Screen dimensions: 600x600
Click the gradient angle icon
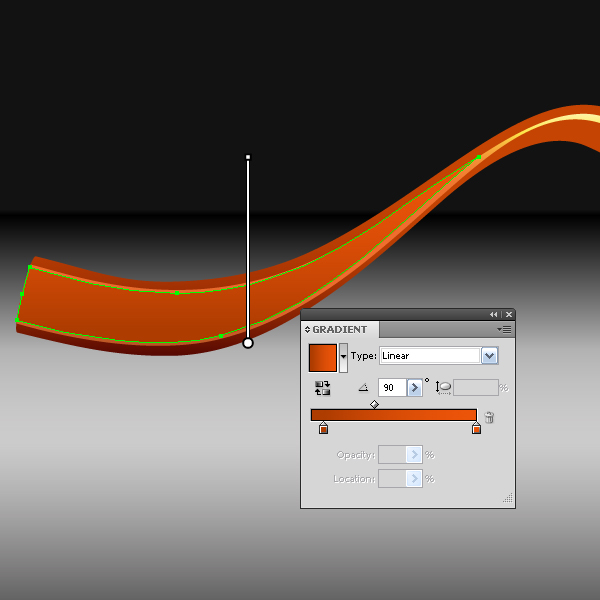(363, 388)
